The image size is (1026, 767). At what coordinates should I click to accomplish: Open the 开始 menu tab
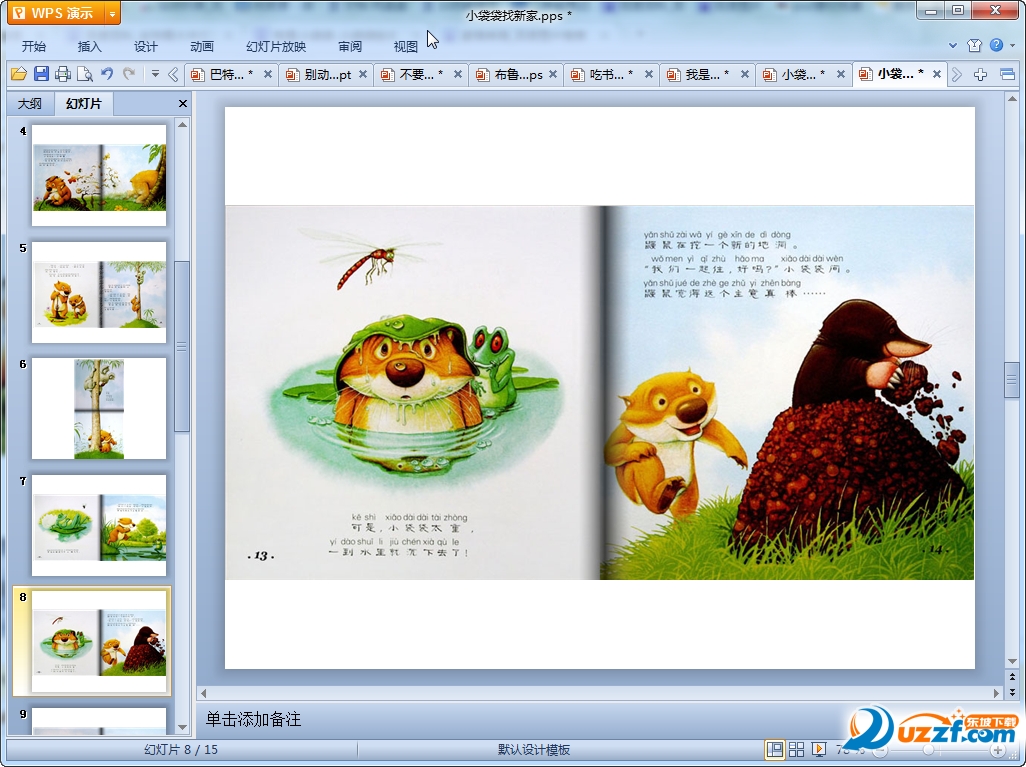tap(33, 46)
